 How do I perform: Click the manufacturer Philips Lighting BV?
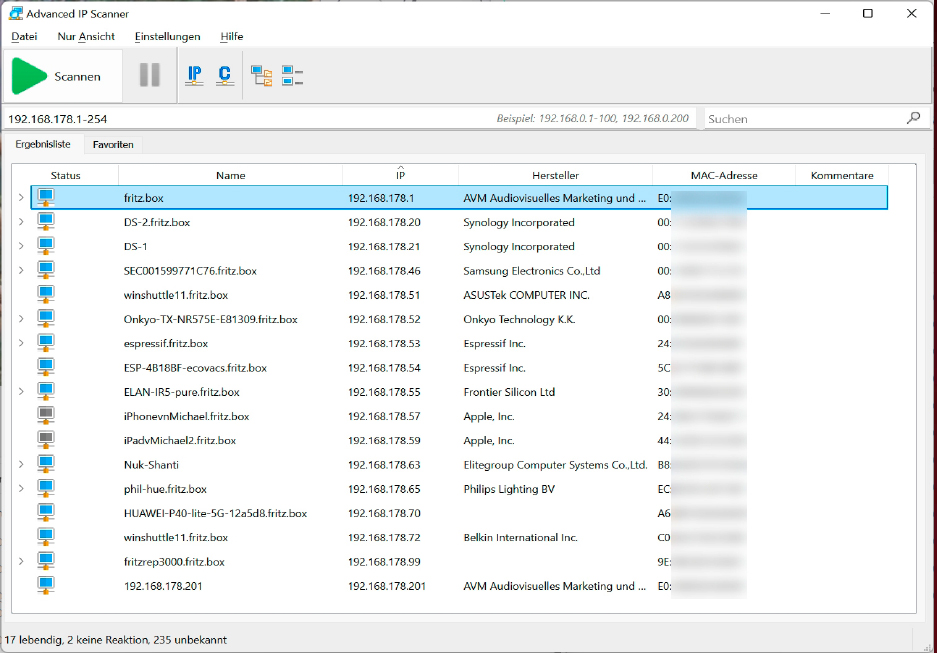[x=509, y=489]
